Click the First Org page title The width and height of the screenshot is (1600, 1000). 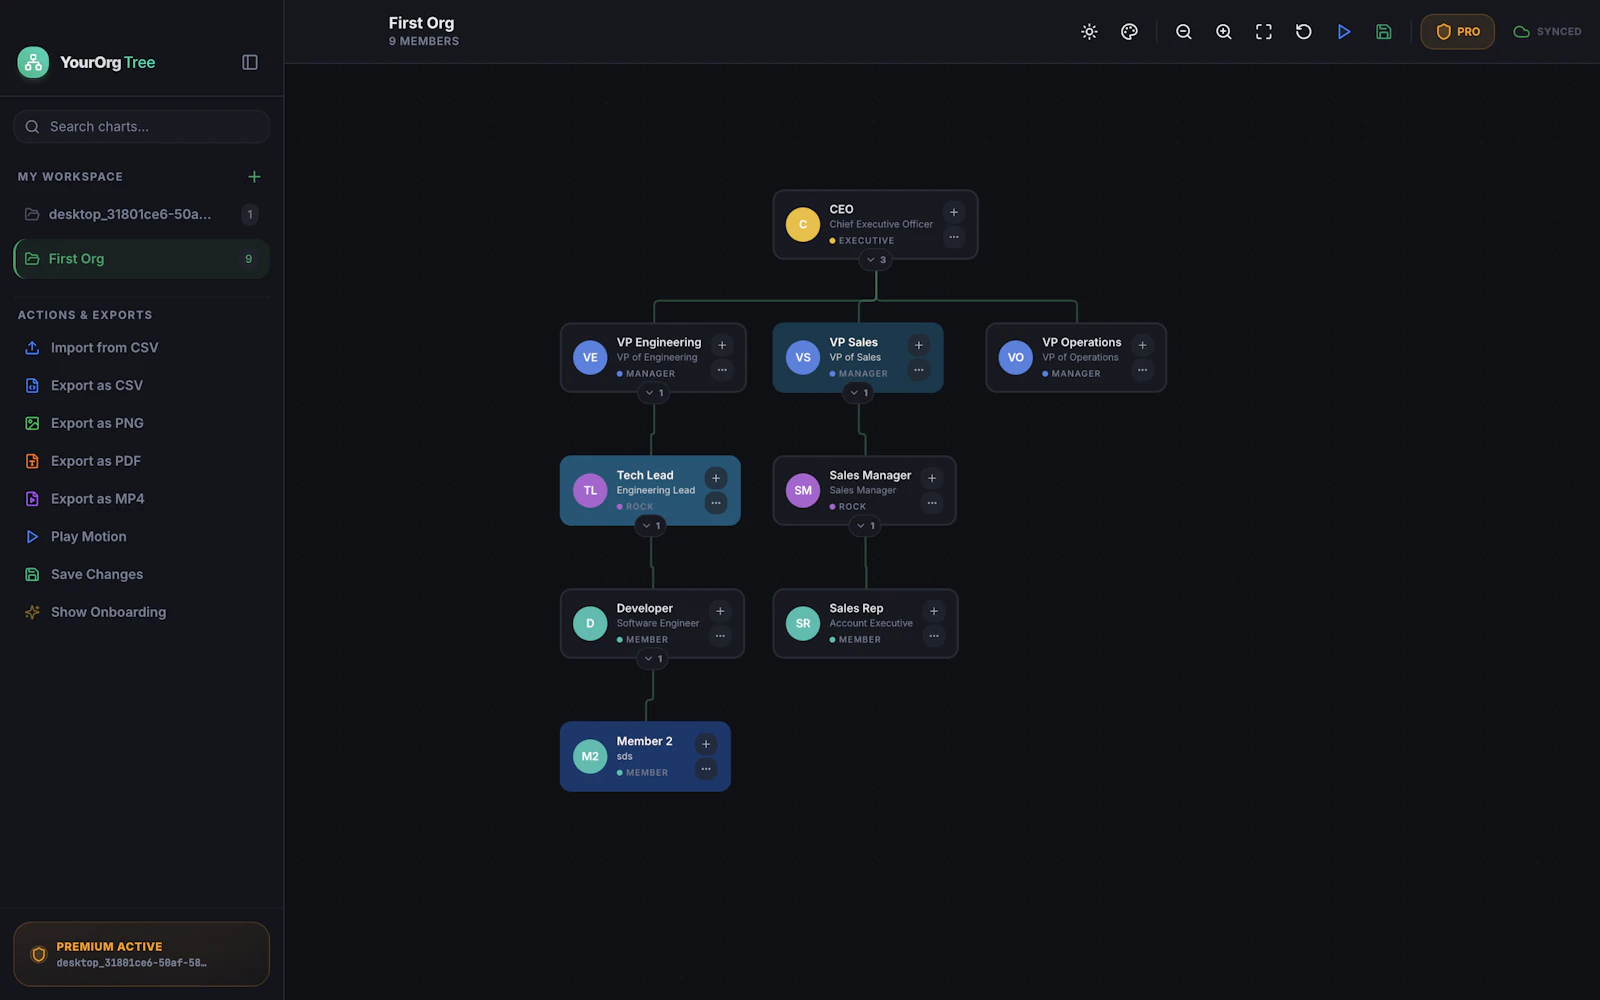(421, 23)
